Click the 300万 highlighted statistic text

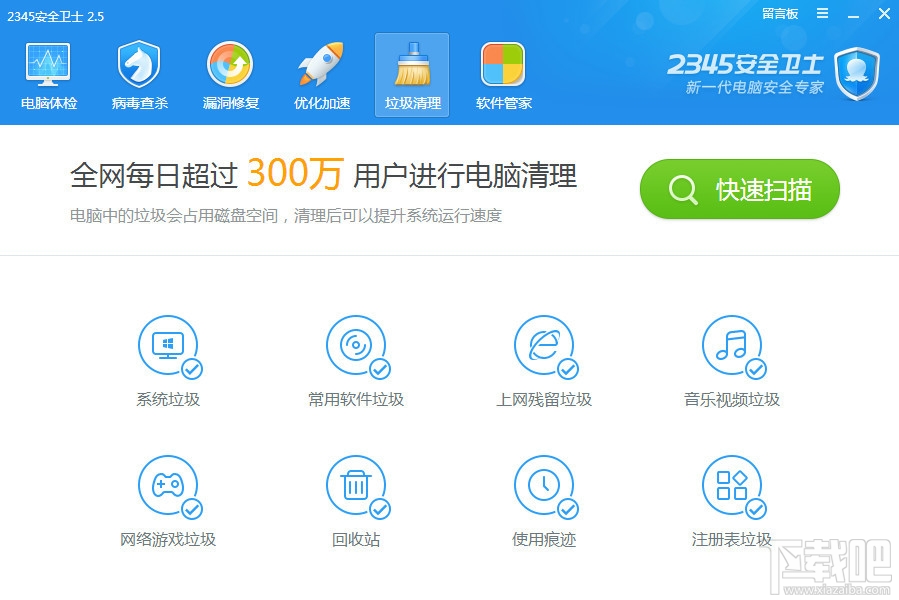(295, 174)
